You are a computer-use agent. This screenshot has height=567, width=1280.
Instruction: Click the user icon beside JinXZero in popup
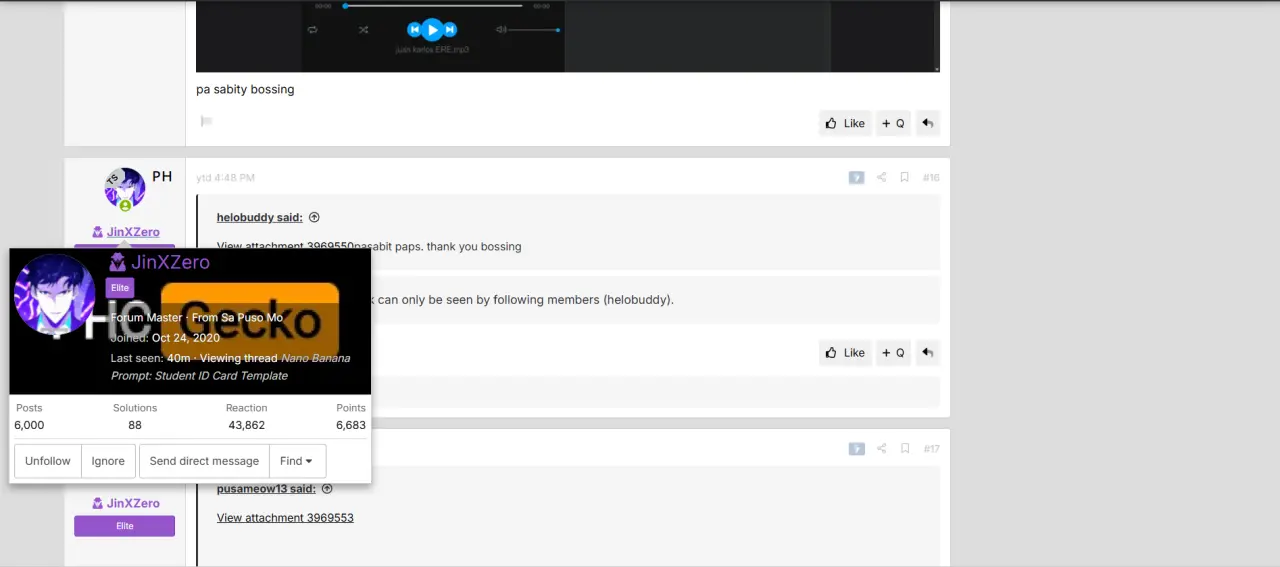(x=118, y=263)
